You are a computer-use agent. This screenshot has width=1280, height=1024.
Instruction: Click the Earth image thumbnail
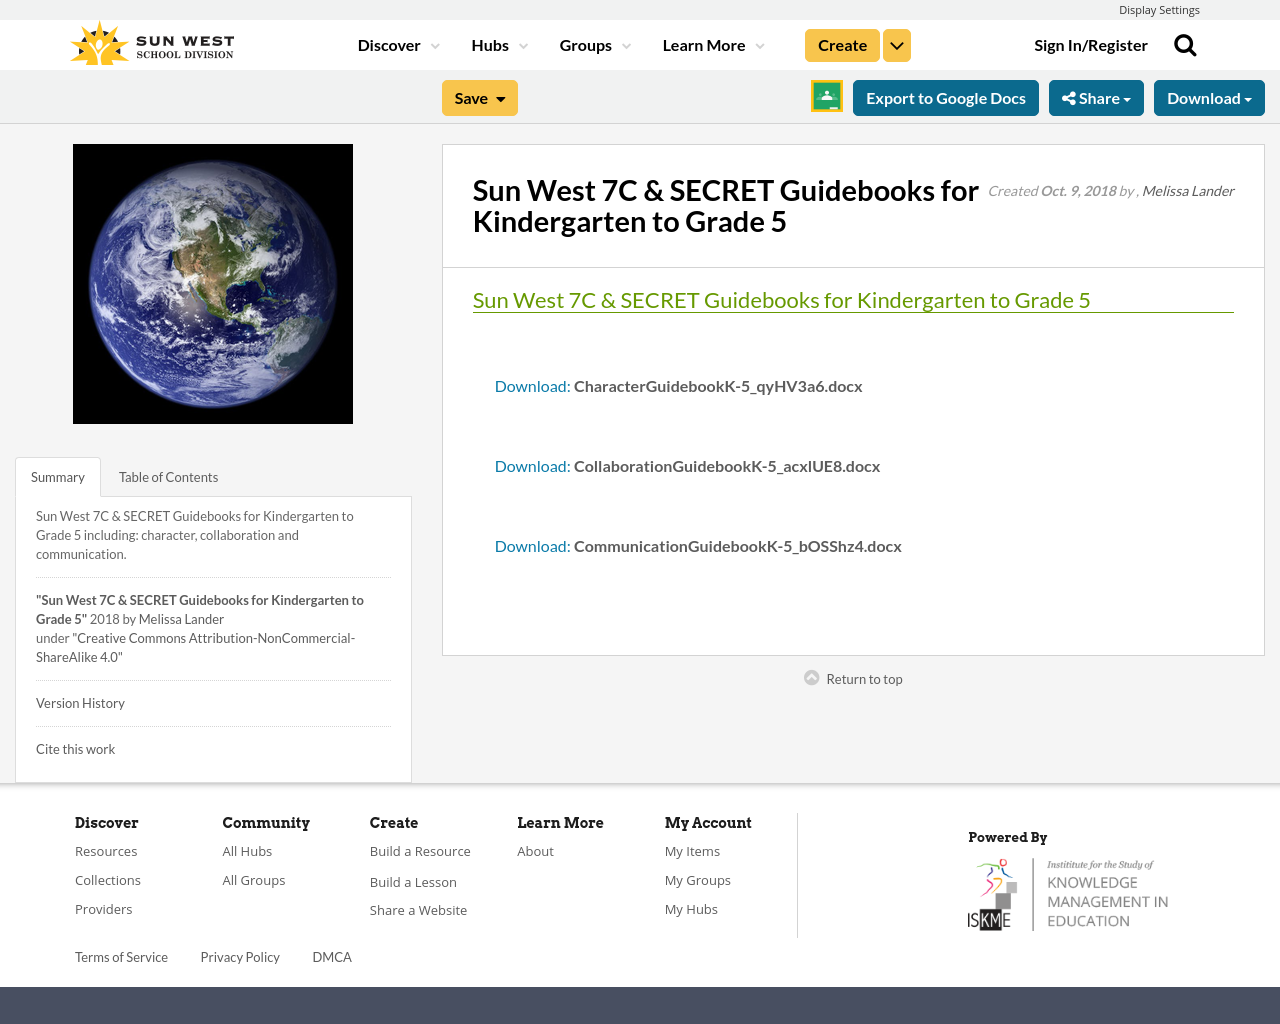tap(213, 284)
